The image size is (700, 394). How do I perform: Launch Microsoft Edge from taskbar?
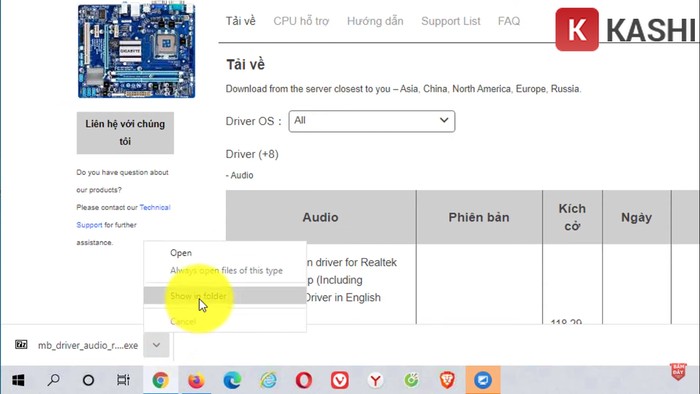[x=232, y=380]
